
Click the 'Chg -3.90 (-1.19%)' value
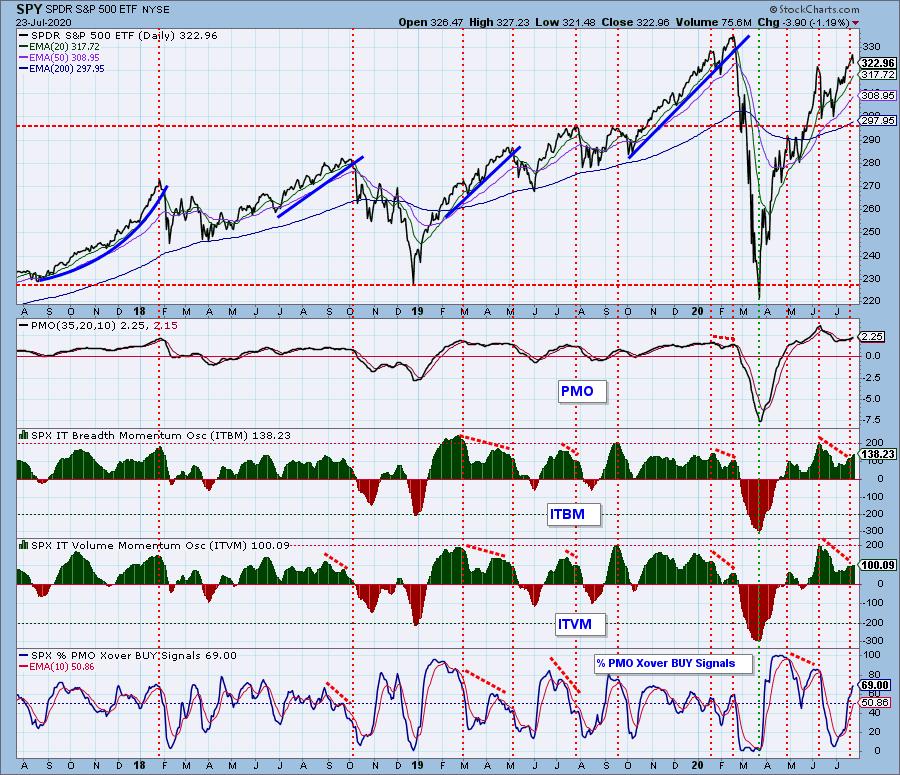pos(804,22)
